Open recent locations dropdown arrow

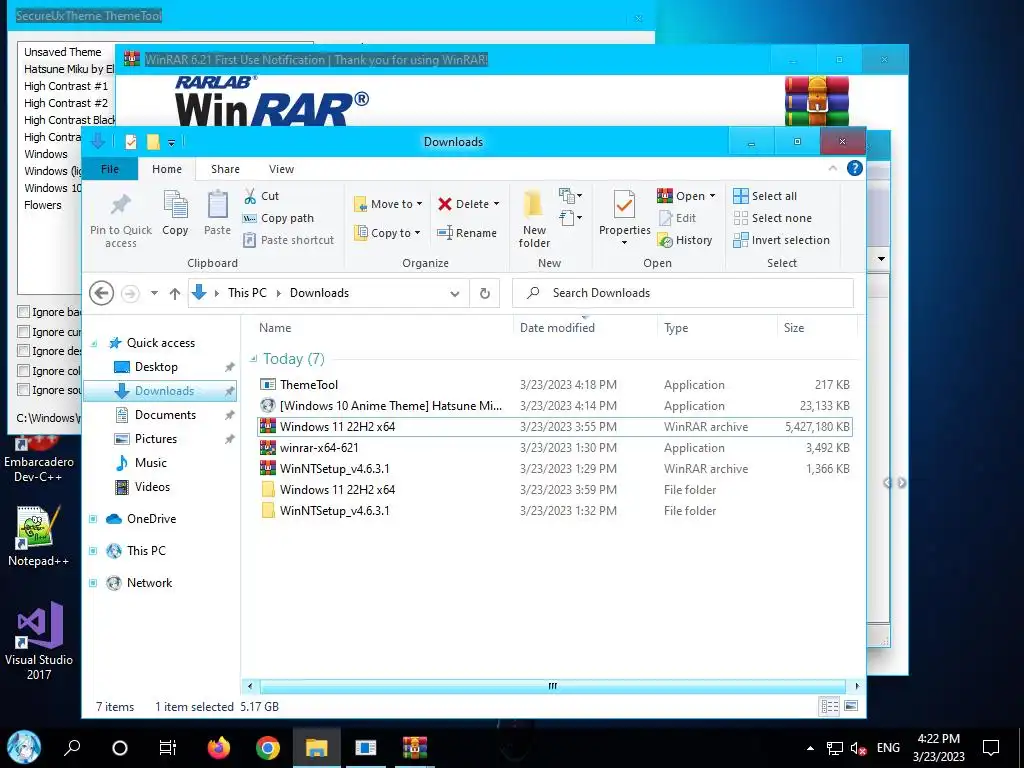click(154, 293)
